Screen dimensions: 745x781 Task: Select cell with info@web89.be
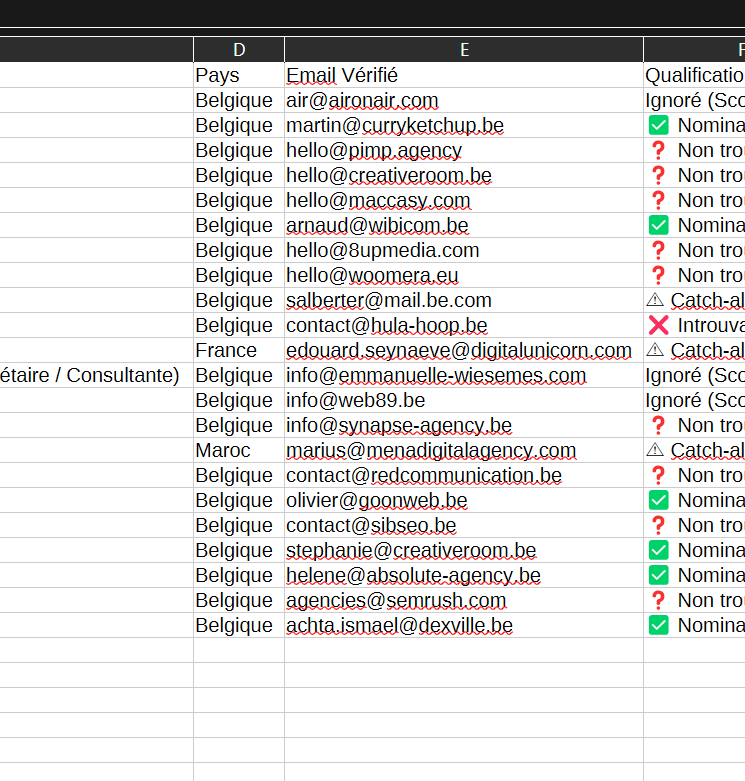pos(464,400)
